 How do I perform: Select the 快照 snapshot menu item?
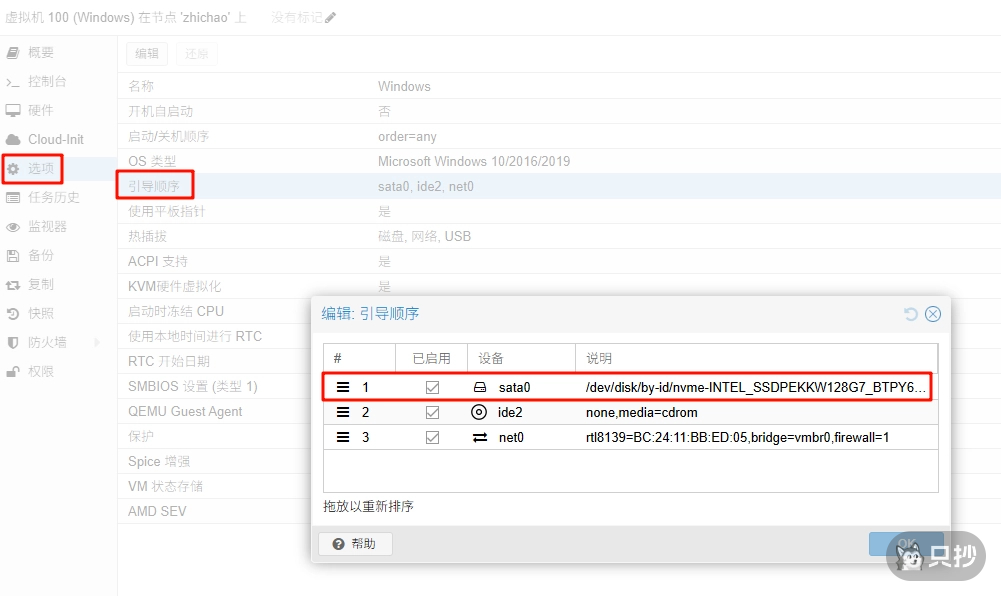click(x=40, y=313)
